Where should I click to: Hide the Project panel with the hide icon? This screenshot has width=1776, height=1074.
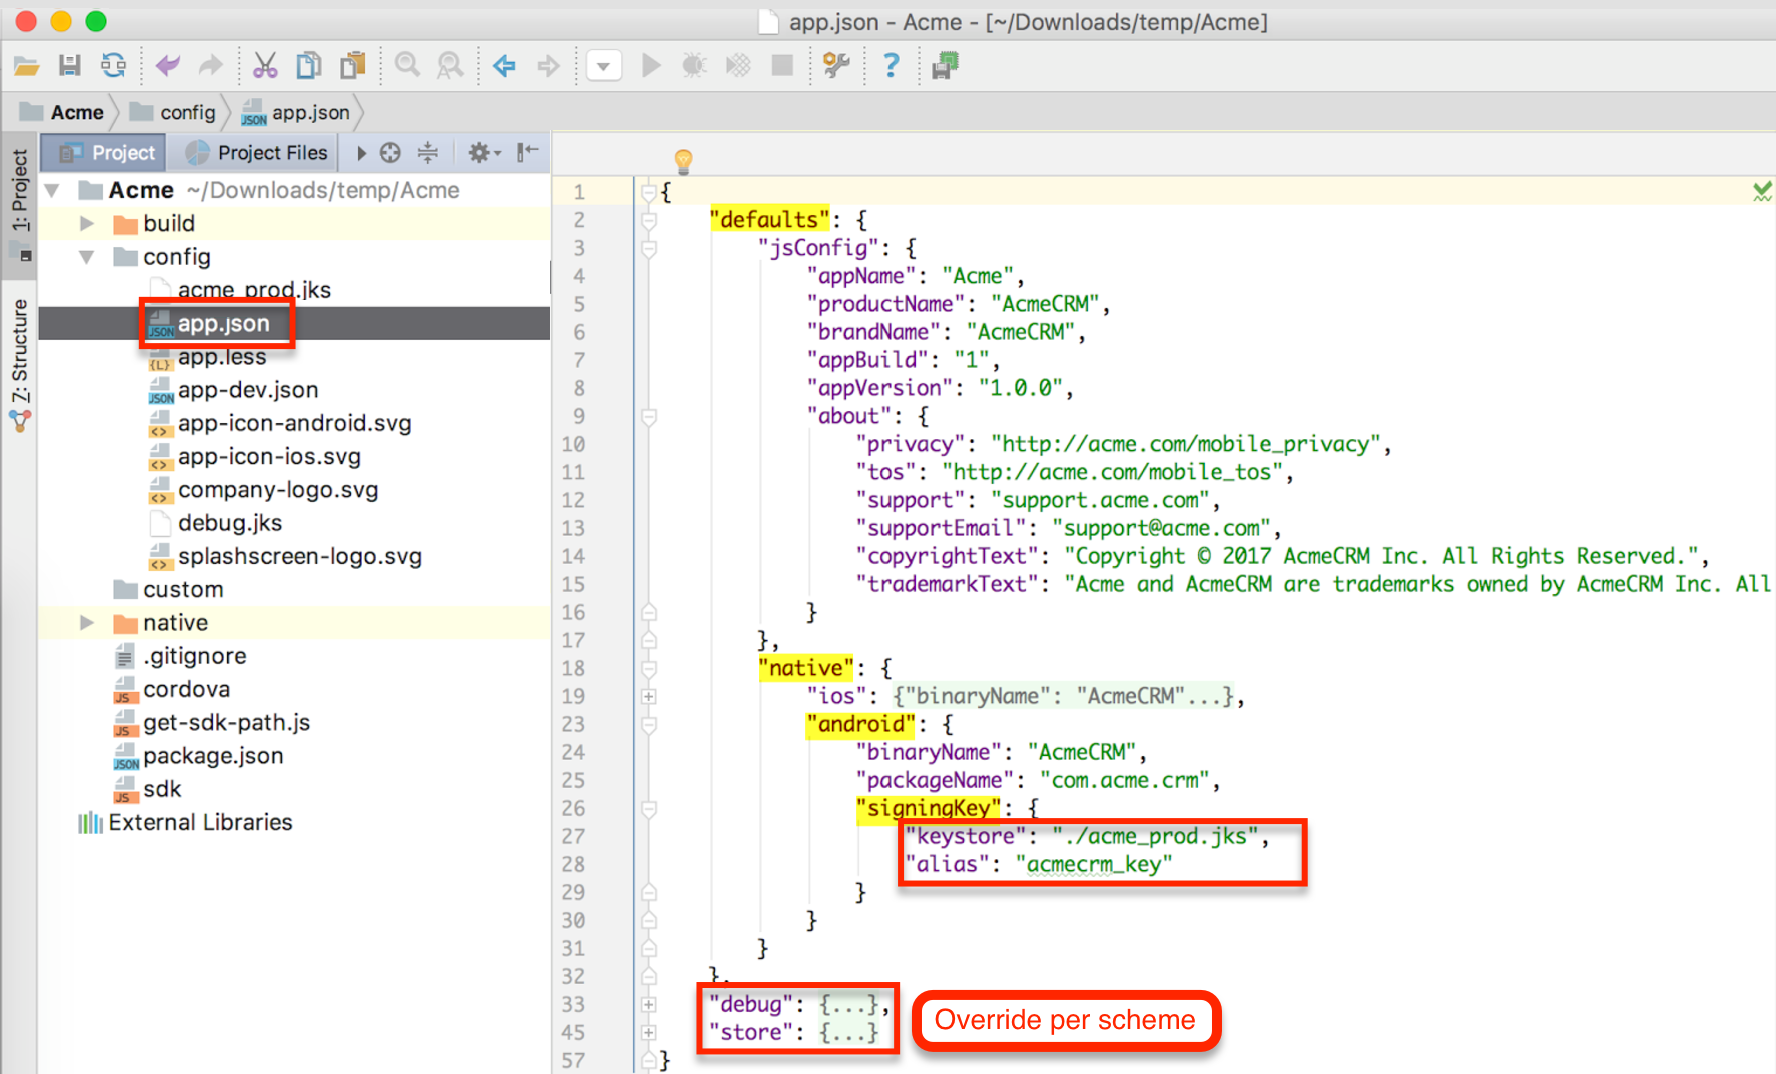(x=527, y=152)
